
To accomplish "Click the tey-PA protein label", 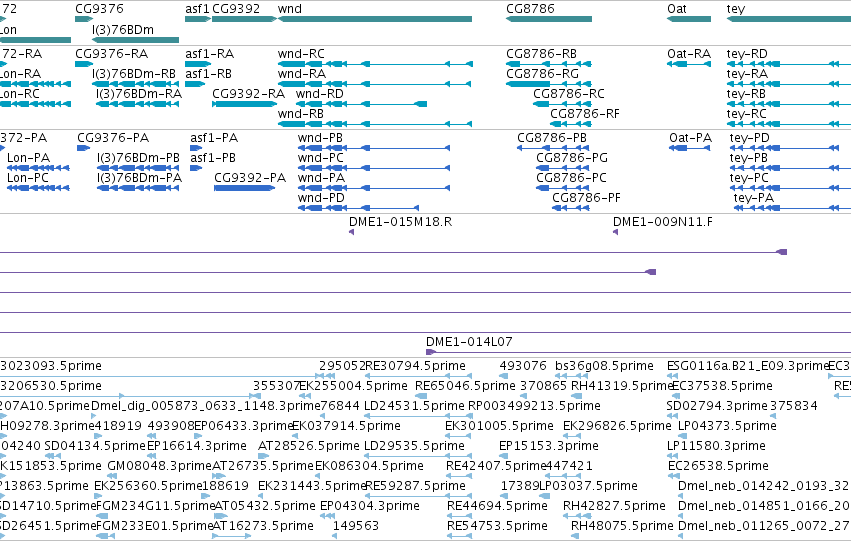I will (754, 198).
